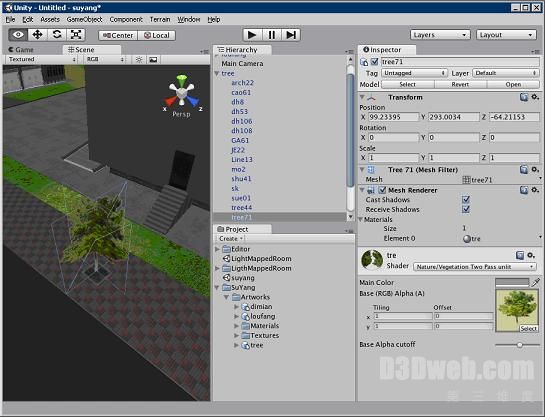Image resolution: width=545 pixels, height=417 pixels.
Task: Open the Terrain menu
Action: pyautogui.click(x=160, y=19)
